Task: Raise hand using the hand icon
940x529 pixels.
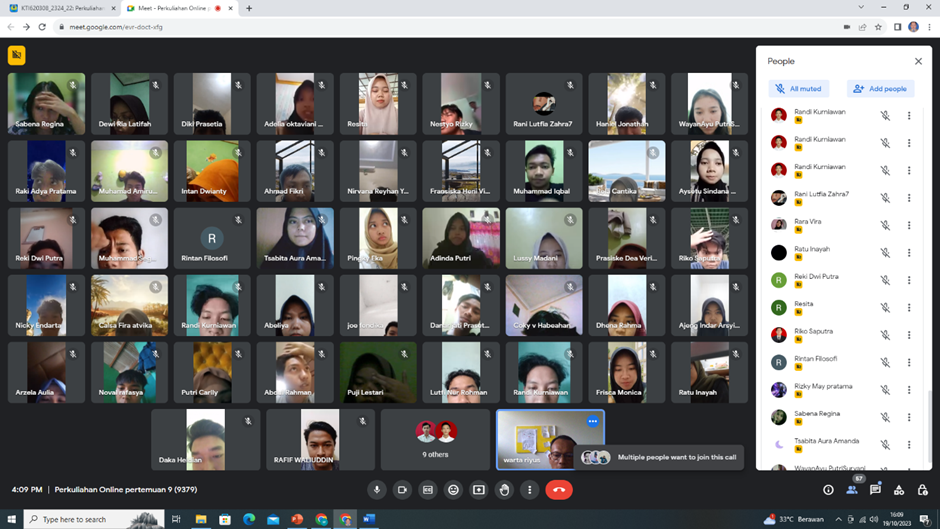Action: click(x=504, y=490)
